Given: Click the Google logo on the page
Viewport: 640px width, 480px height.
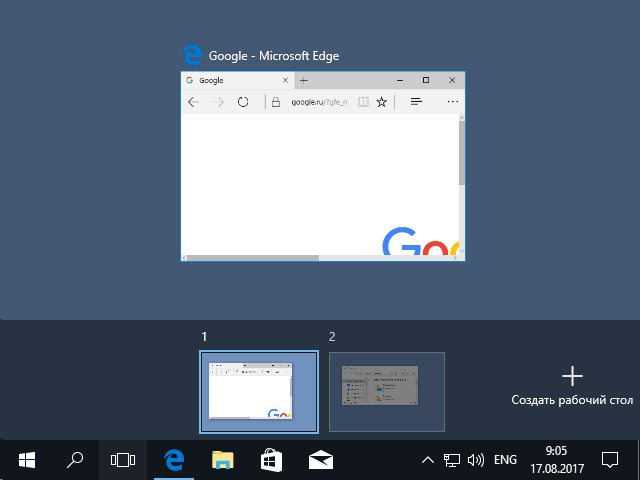Looking at the screenshot, I should pos(420,241).
